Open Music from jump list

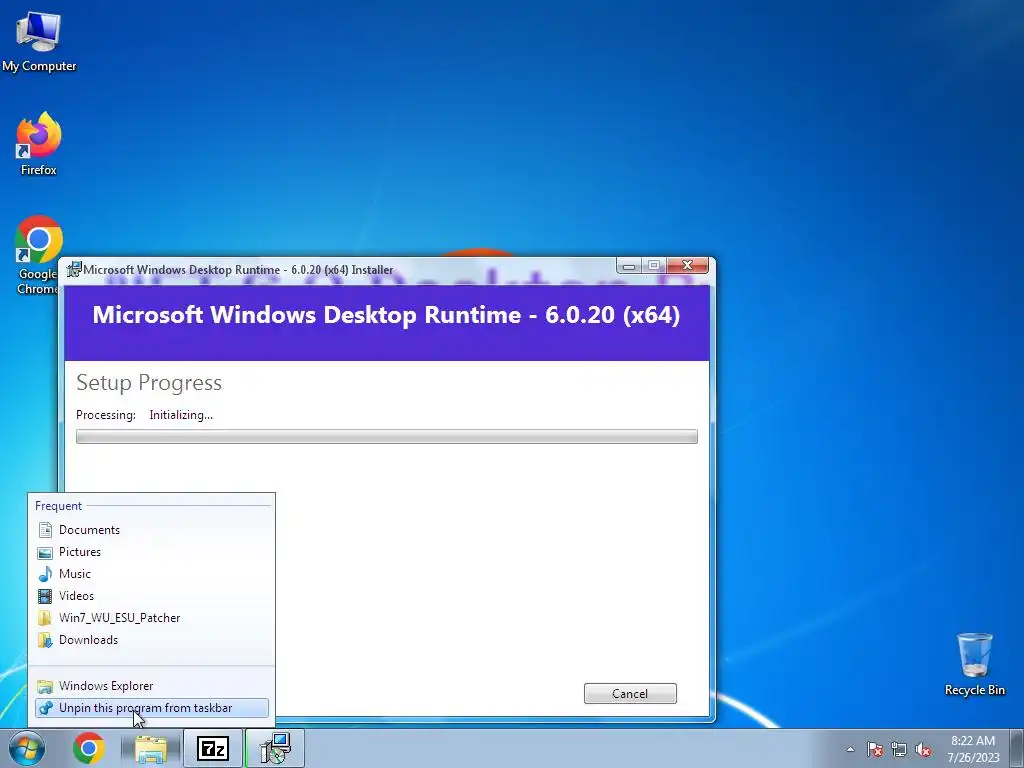152,574
